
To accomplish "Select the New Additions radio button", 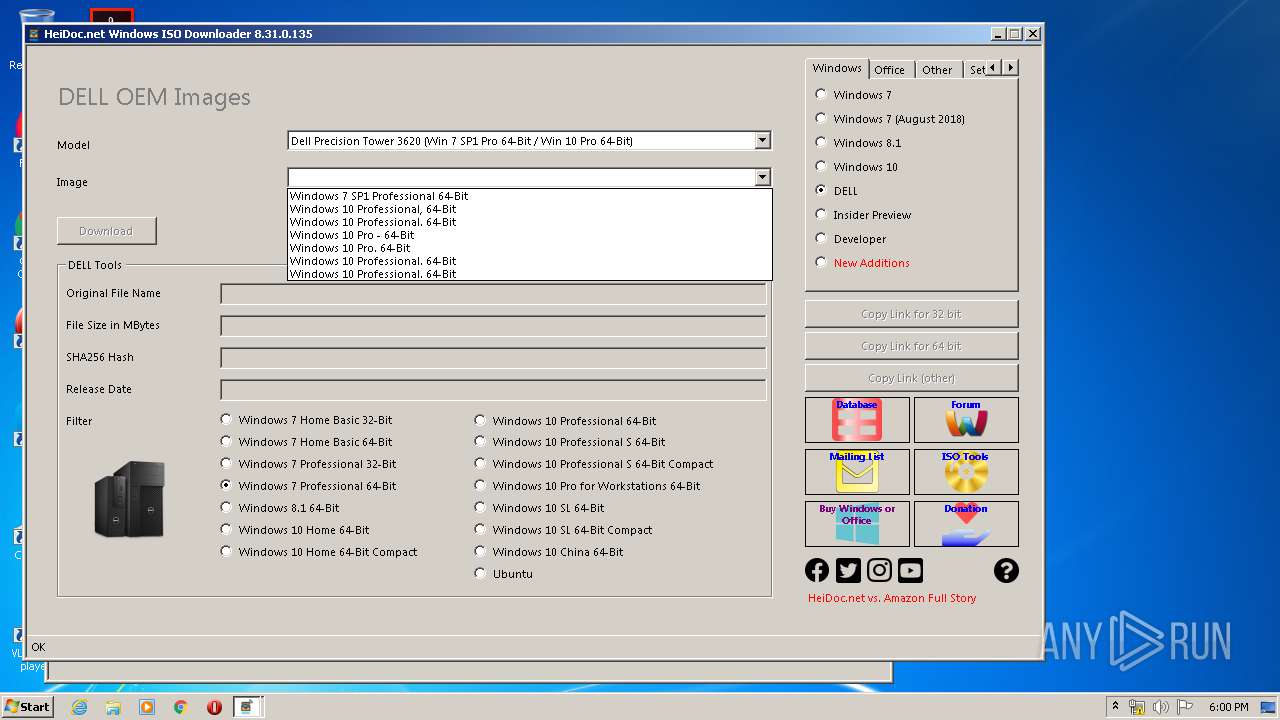I will [x=821, y=262].
